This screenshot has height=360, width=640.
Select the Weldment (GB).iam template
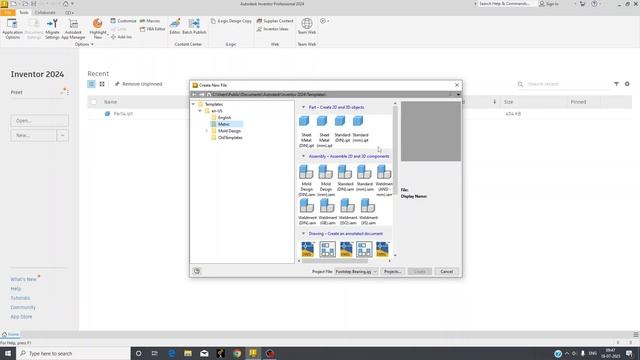[327, 211]
